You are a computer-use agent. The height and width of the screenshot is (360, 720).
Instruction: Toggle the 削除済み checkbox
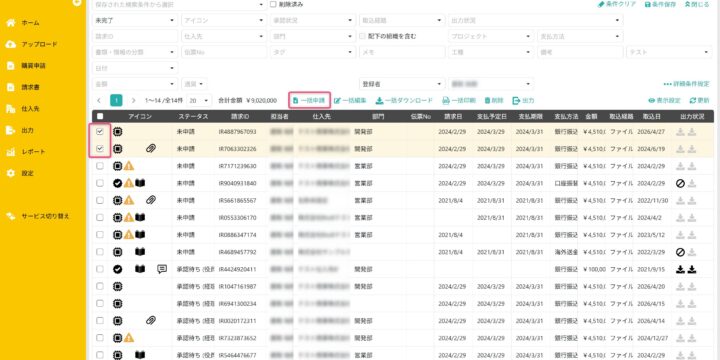point(274,4)
